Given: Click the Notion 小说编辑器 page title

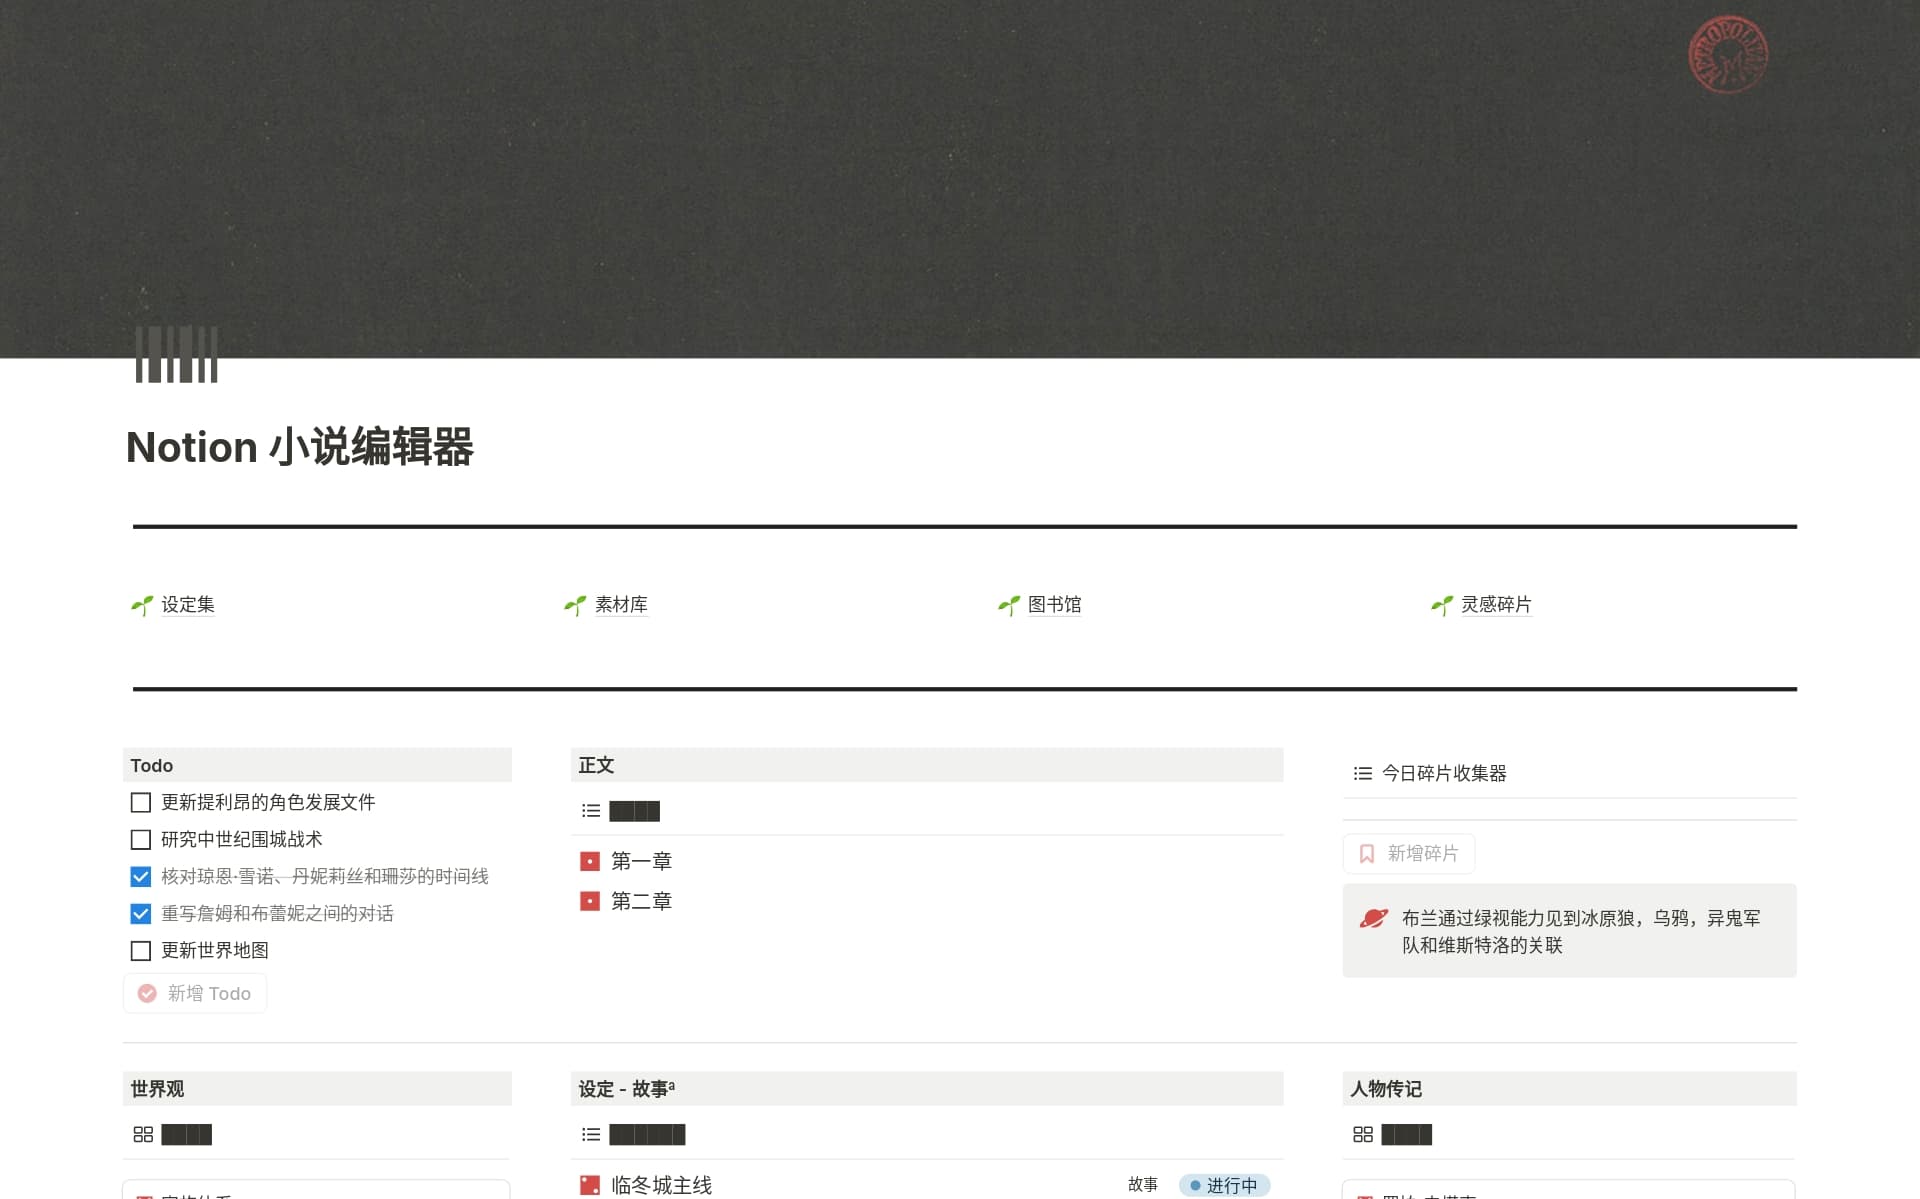Looking at the screenshot, I should coord(300,447).
